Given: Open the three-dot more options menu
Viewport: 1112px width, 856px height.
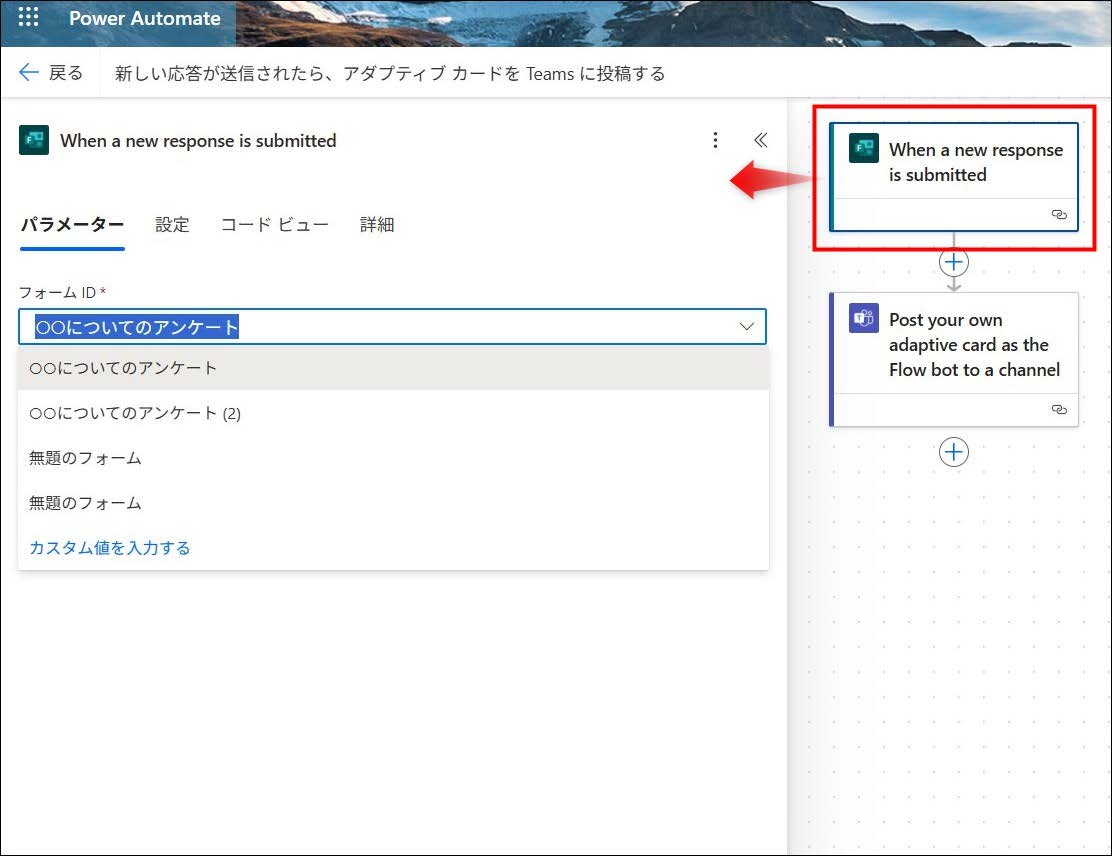Looking at the screenshot, I should click(715, 140).
